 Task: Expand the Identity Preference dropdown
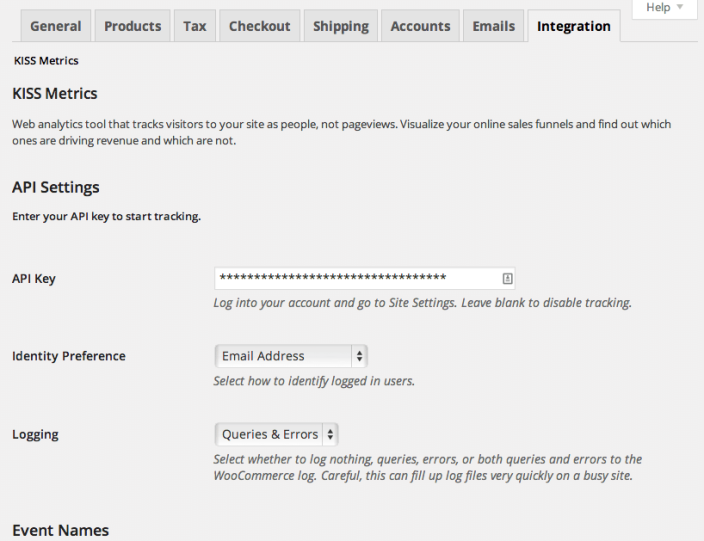(291, 355)
